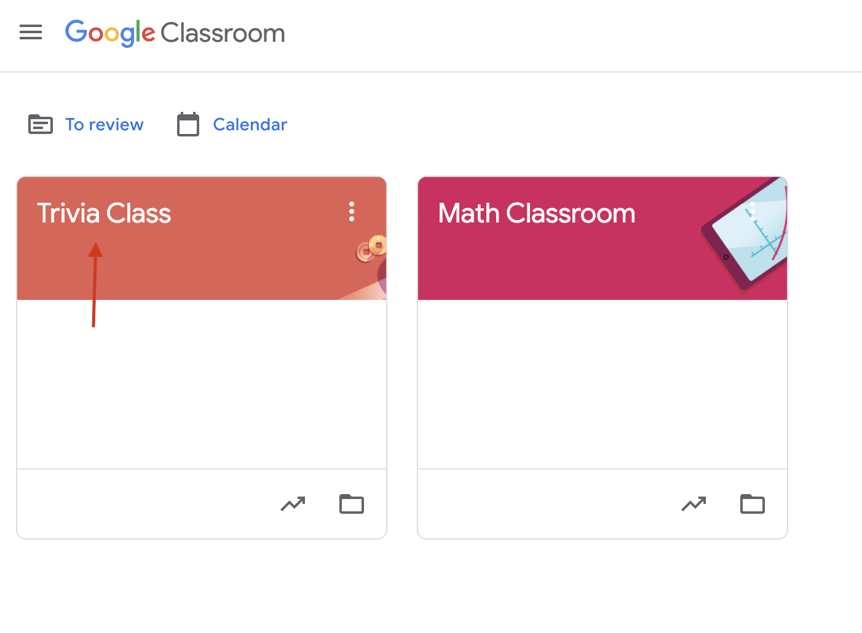Click the To review folder icon
The image size is (862, 633).
coord(41,124)
